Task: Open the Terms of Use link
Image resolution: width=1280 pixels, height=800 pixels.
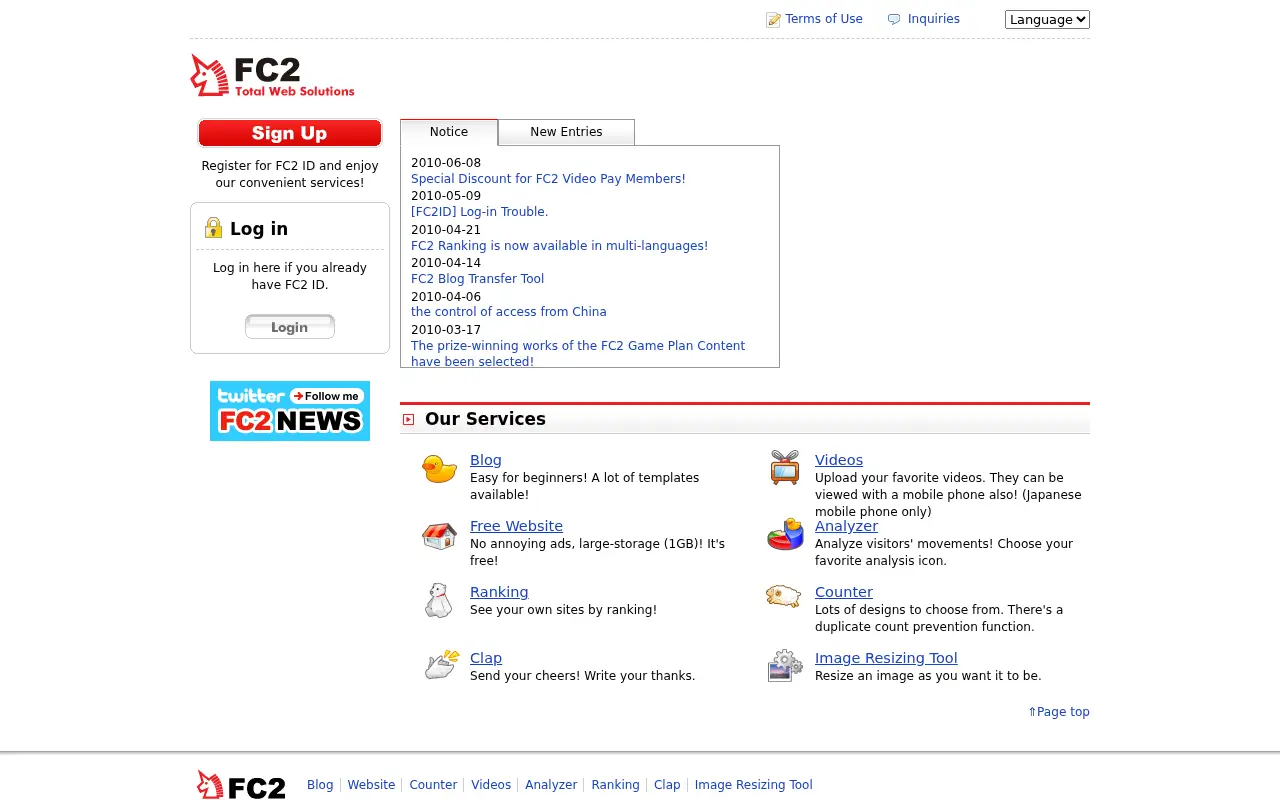Action: click(824, 19)
